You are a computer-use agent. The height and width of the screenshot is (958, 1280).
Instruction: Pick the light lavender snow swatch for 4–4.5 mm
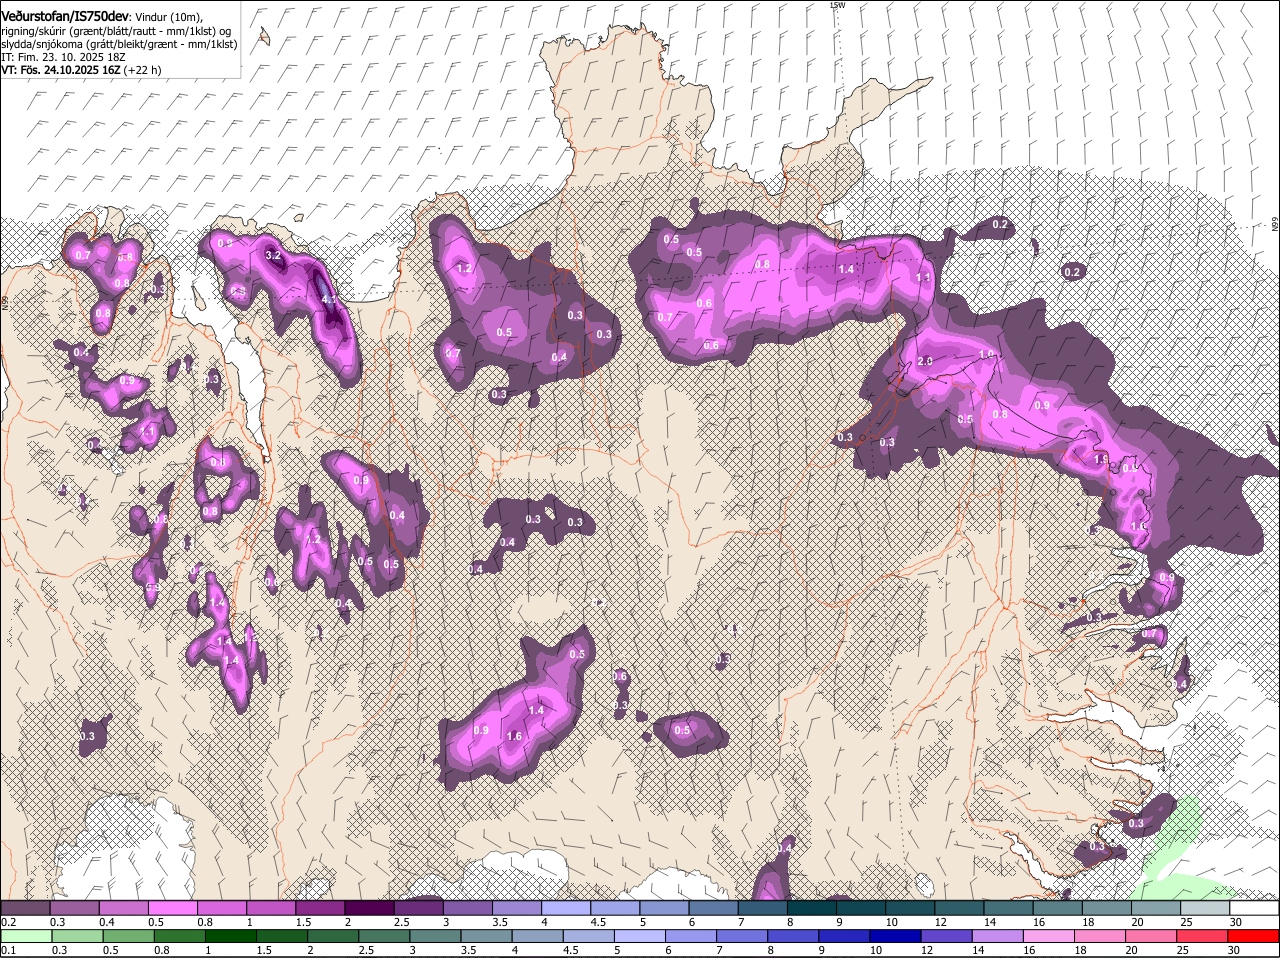pyautogui.click(x=566, y=908)
